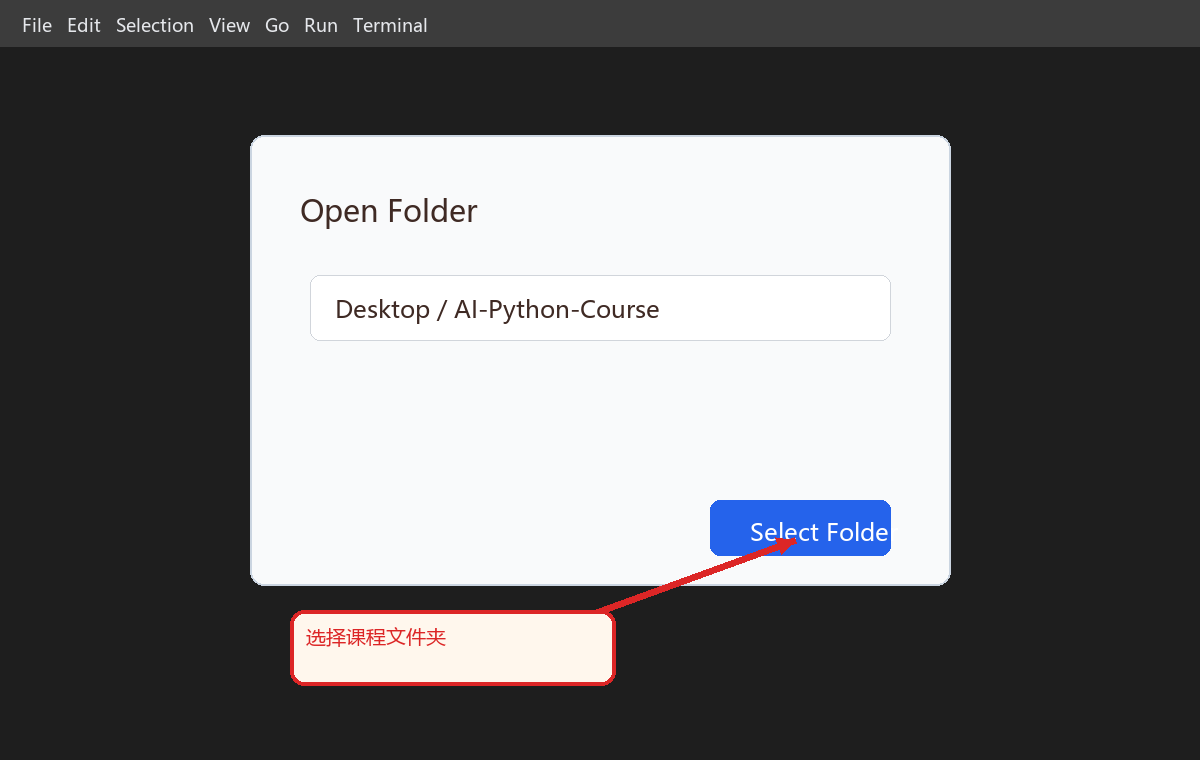Open the Selection menu
Viewport: 1200px width, 760px height.
pyautogui.click(x=155, y=25)
